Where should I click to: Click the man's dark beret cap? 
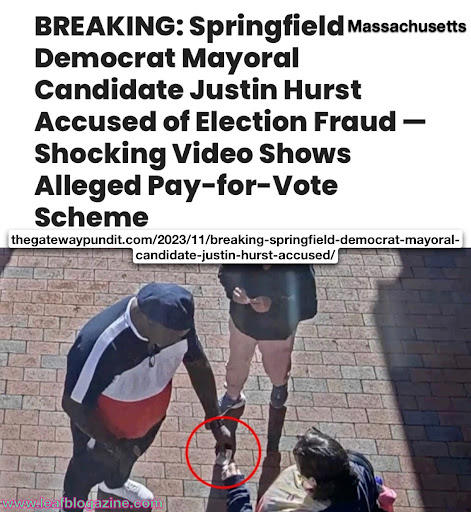[x=166, y=306]
